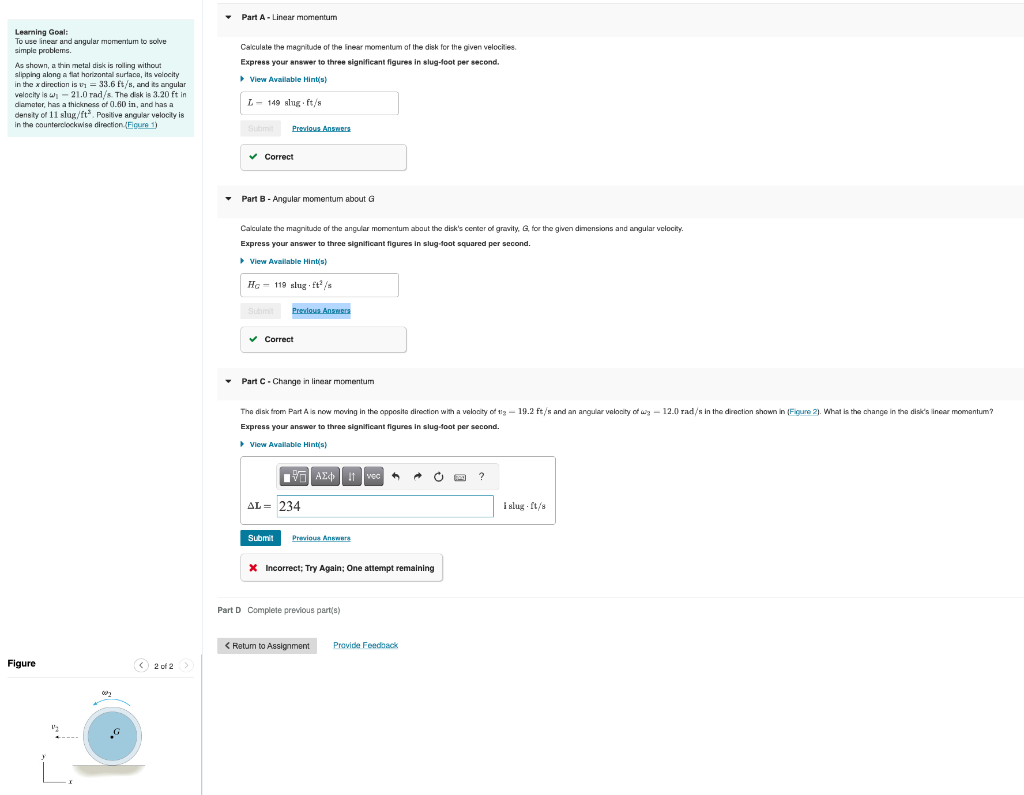Collapse Part C Change in linear momentum
This screenshot has width=1024, height=795.
[x=228, y=381]
